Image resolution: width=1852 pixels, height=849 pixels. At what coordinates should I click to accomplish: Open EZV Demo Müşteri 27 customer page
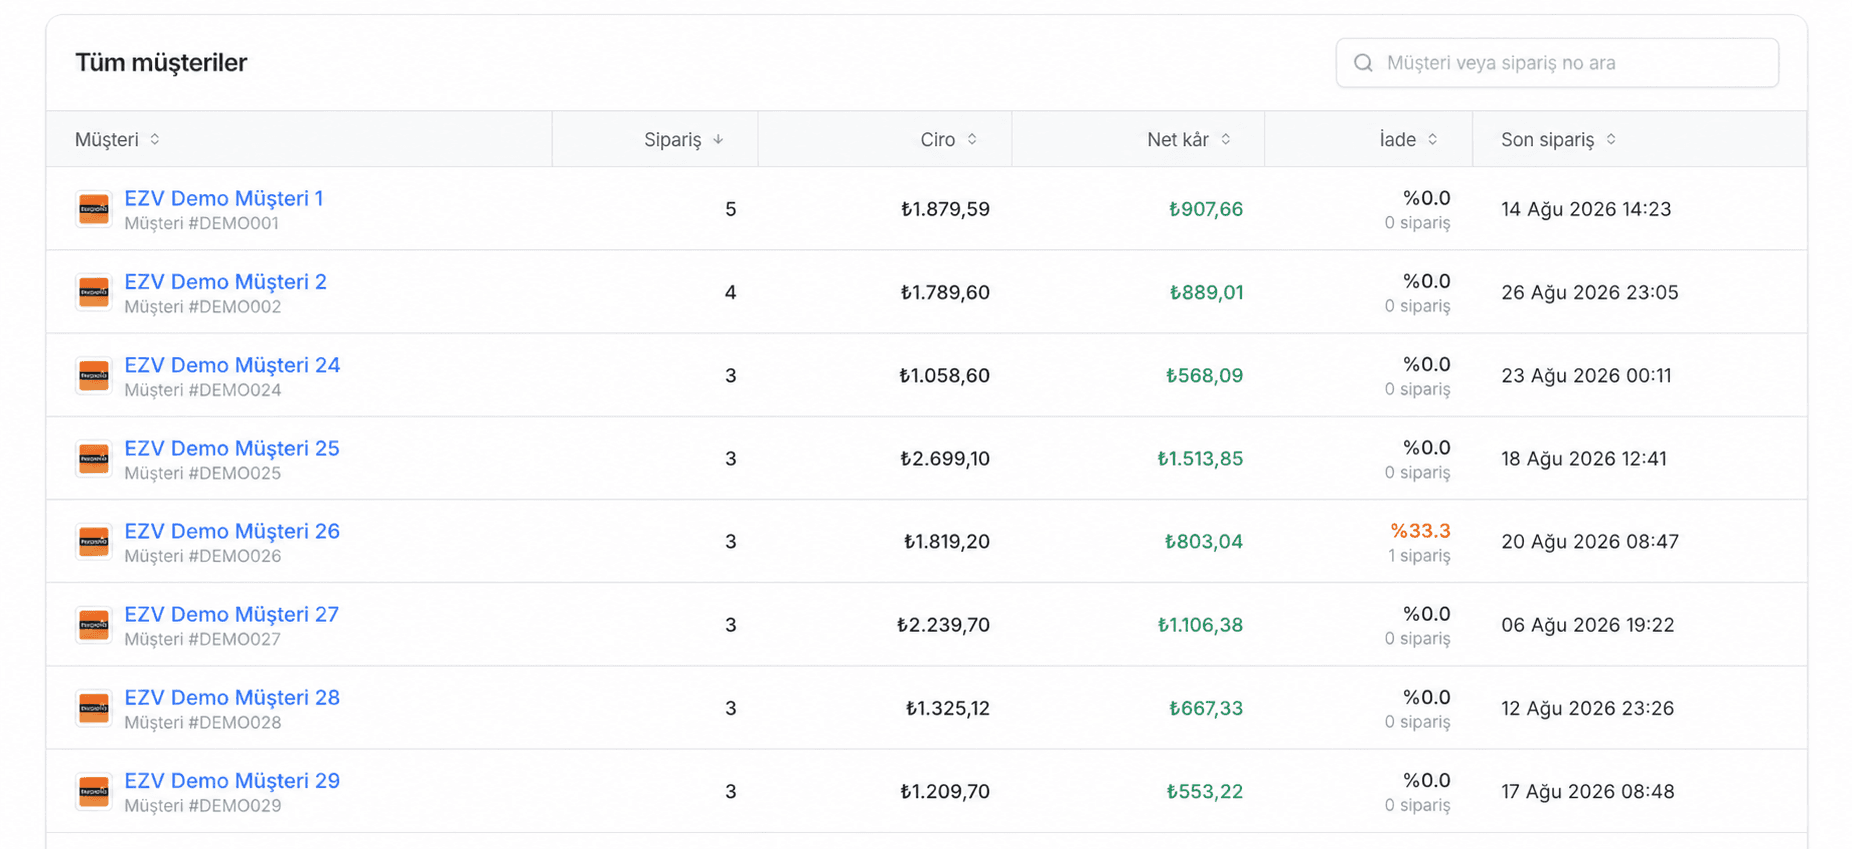click(x=232, y=614)
